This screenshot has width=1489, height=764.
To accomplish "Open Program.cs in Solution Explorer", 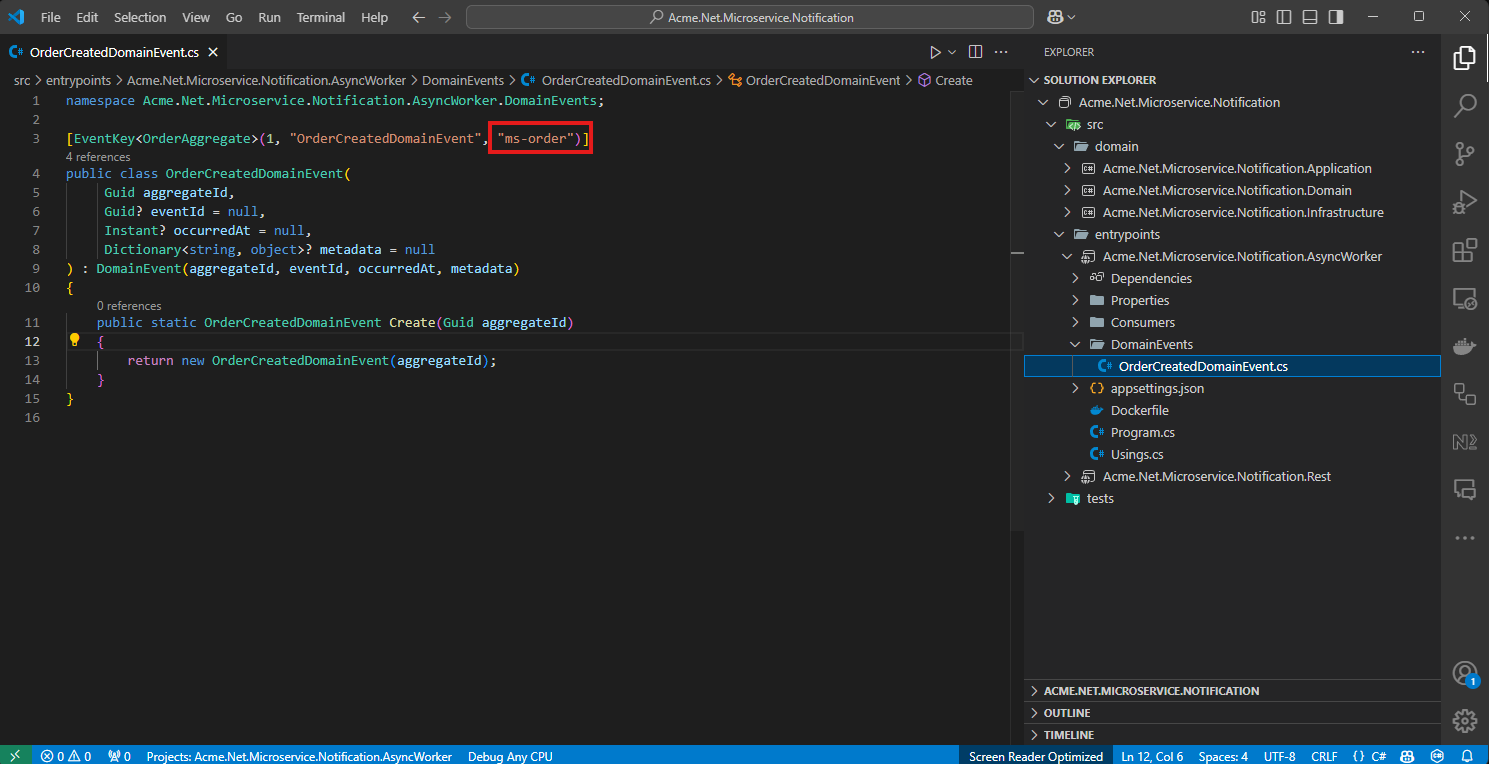I will 1142,432.
